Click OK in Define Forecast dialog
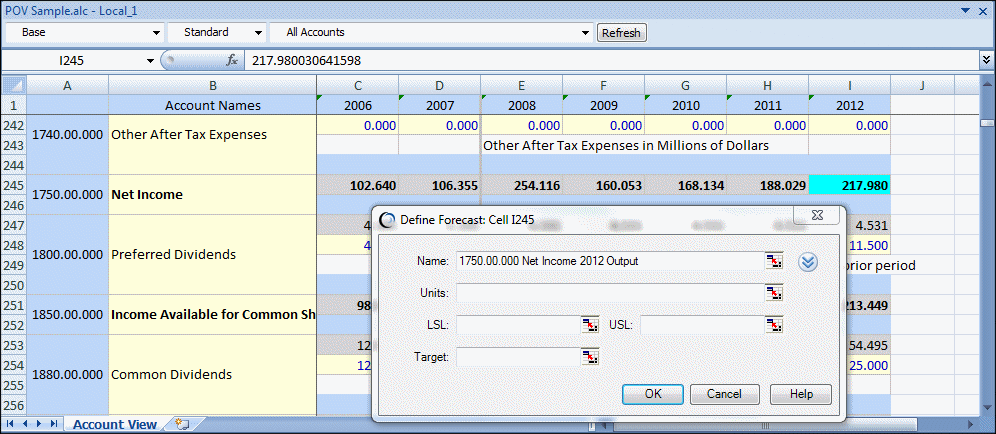Screen dimensions: 996x434 coord(653,394)
